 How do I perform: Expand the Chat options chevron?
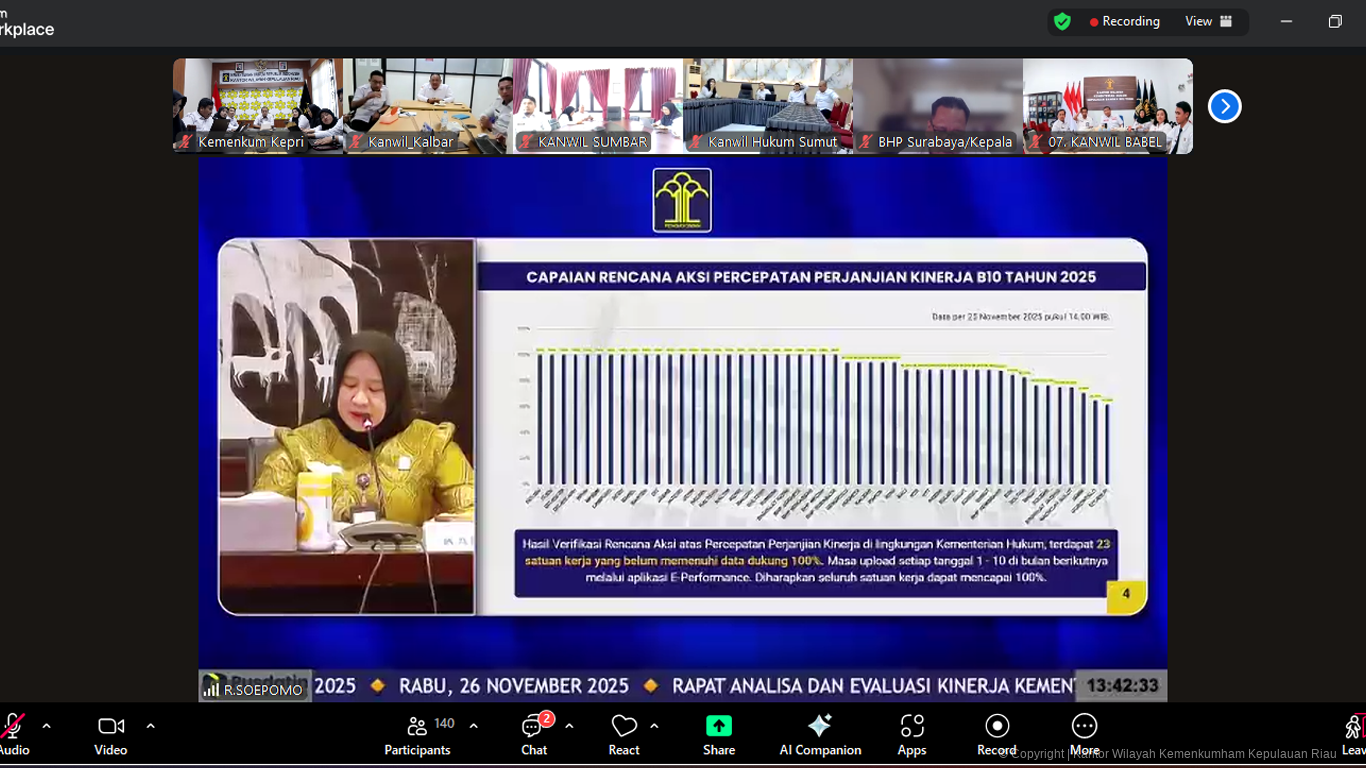click(x=569, y=726)
